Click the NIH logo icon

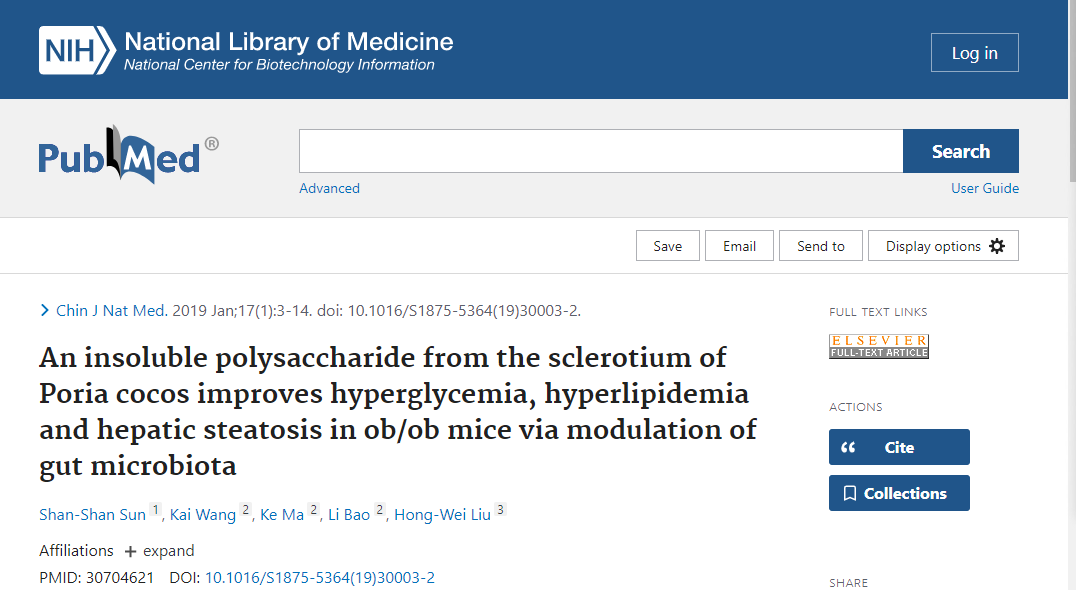[77, 51]
